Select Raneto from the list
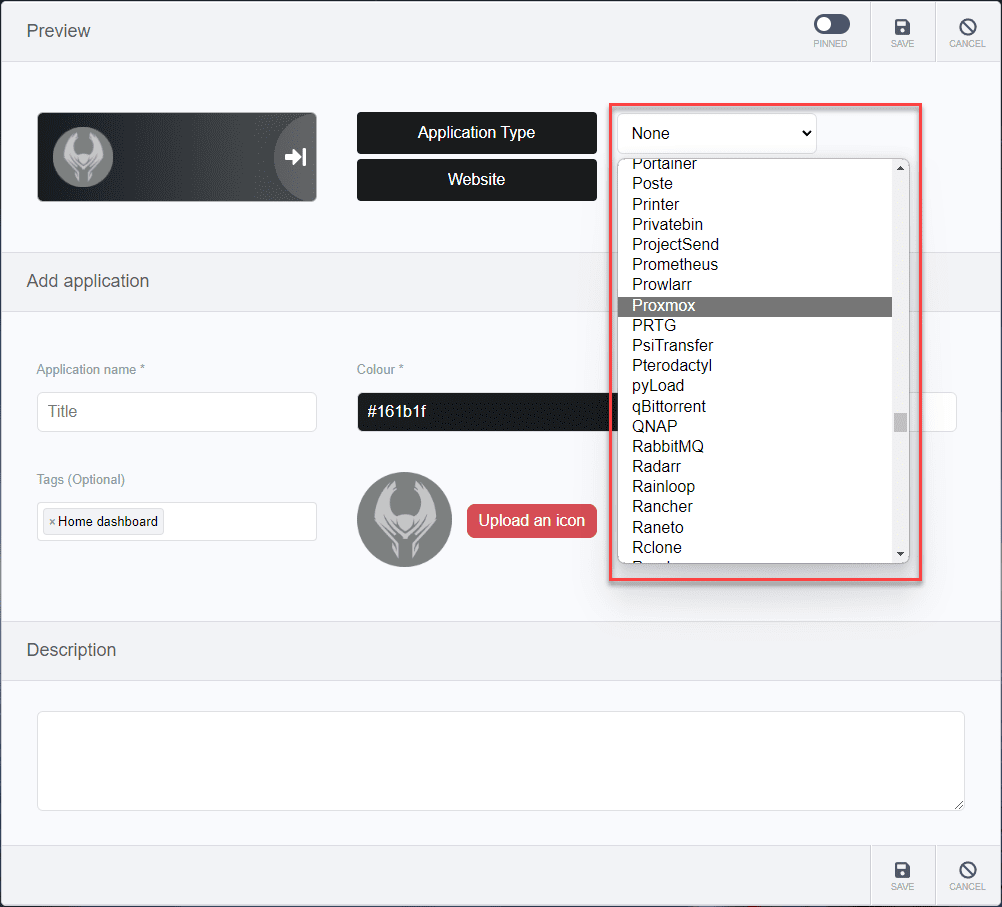This screenshot has height=907, width=1002. point(755,527)
